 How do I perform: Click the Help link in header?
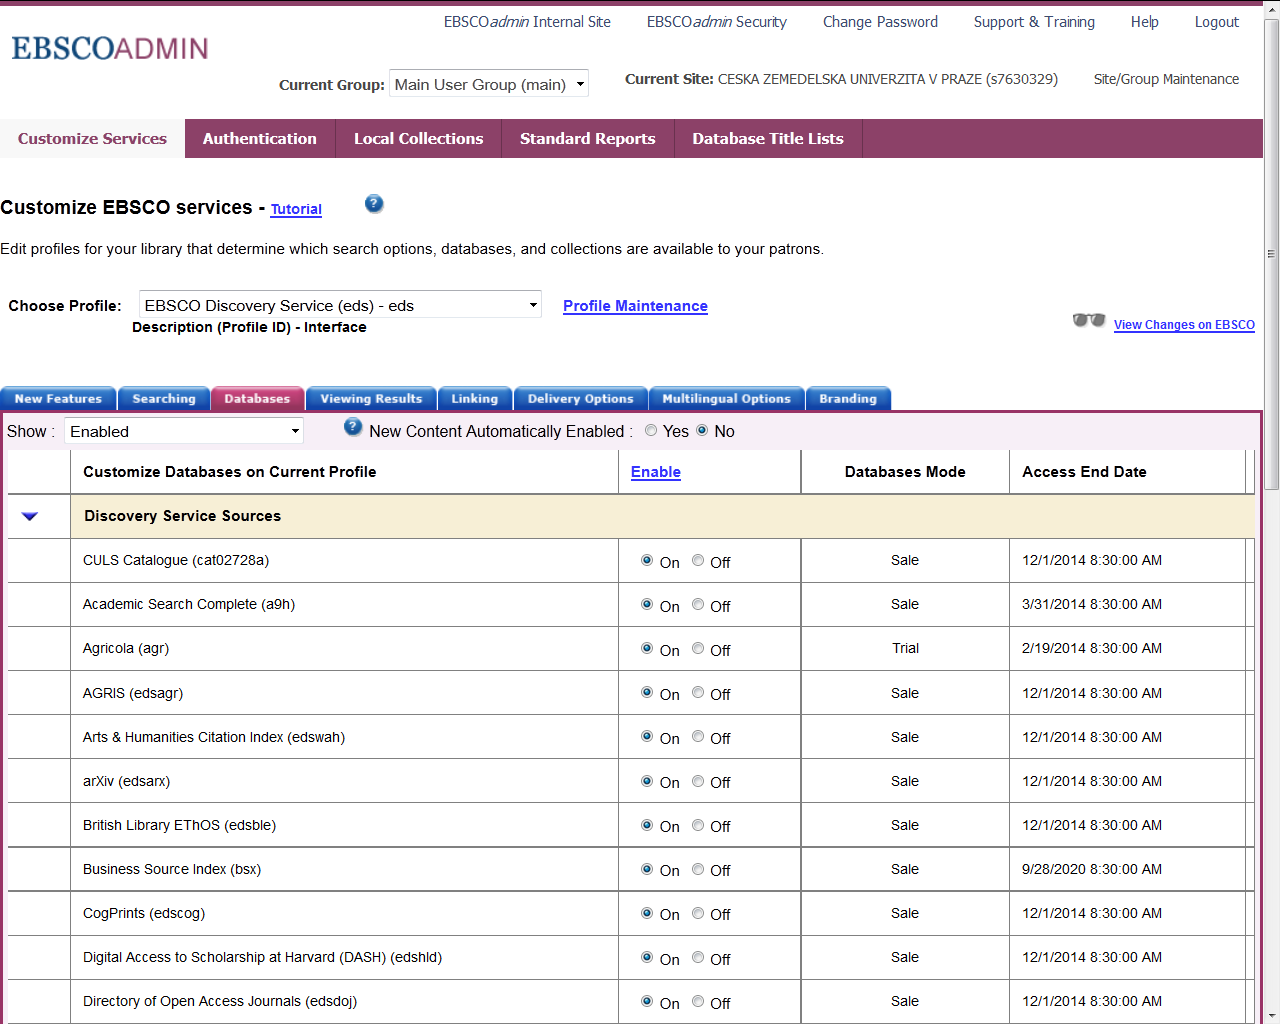point(1145,22)
